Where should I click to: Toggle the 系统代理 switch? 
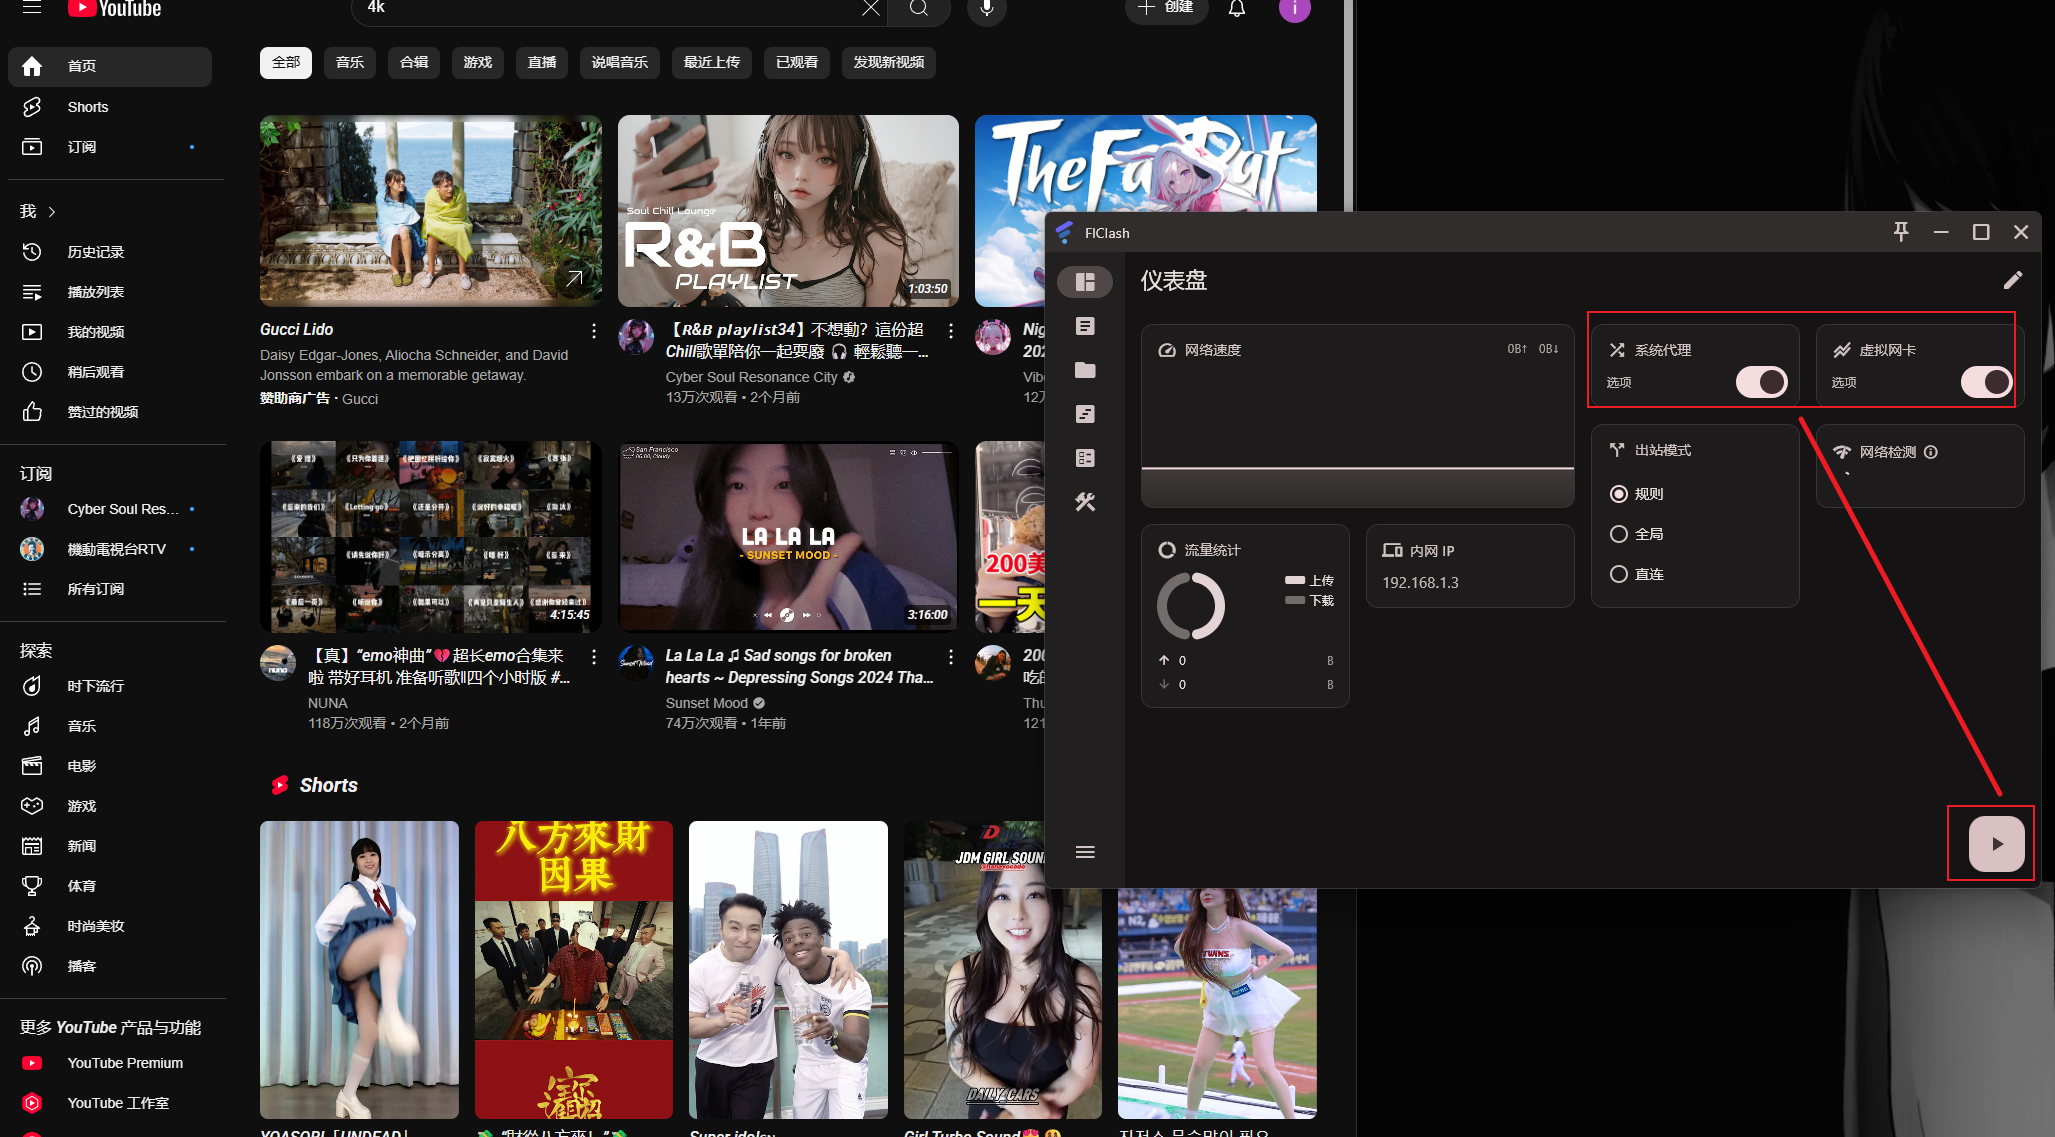(x=1761, y=382)
